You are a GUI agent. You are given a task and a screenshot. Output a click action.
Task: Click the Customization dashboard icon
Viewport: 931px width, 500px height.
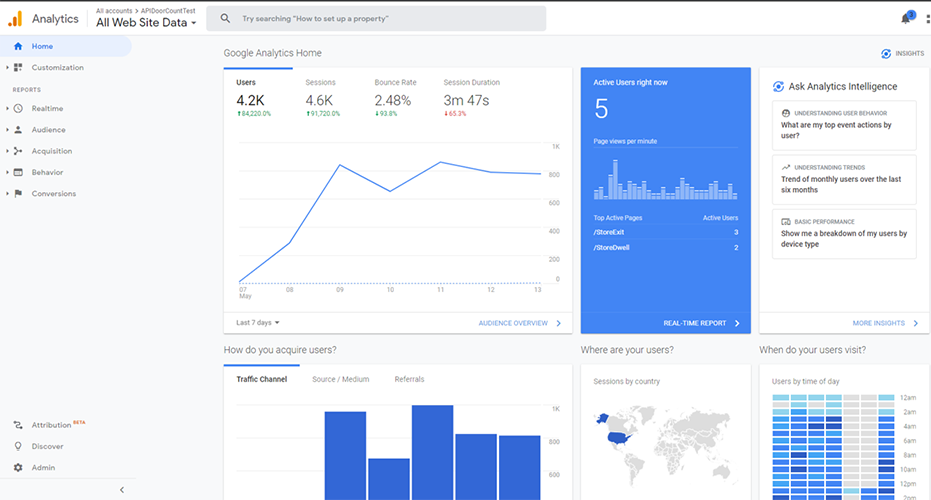[18, 68]
